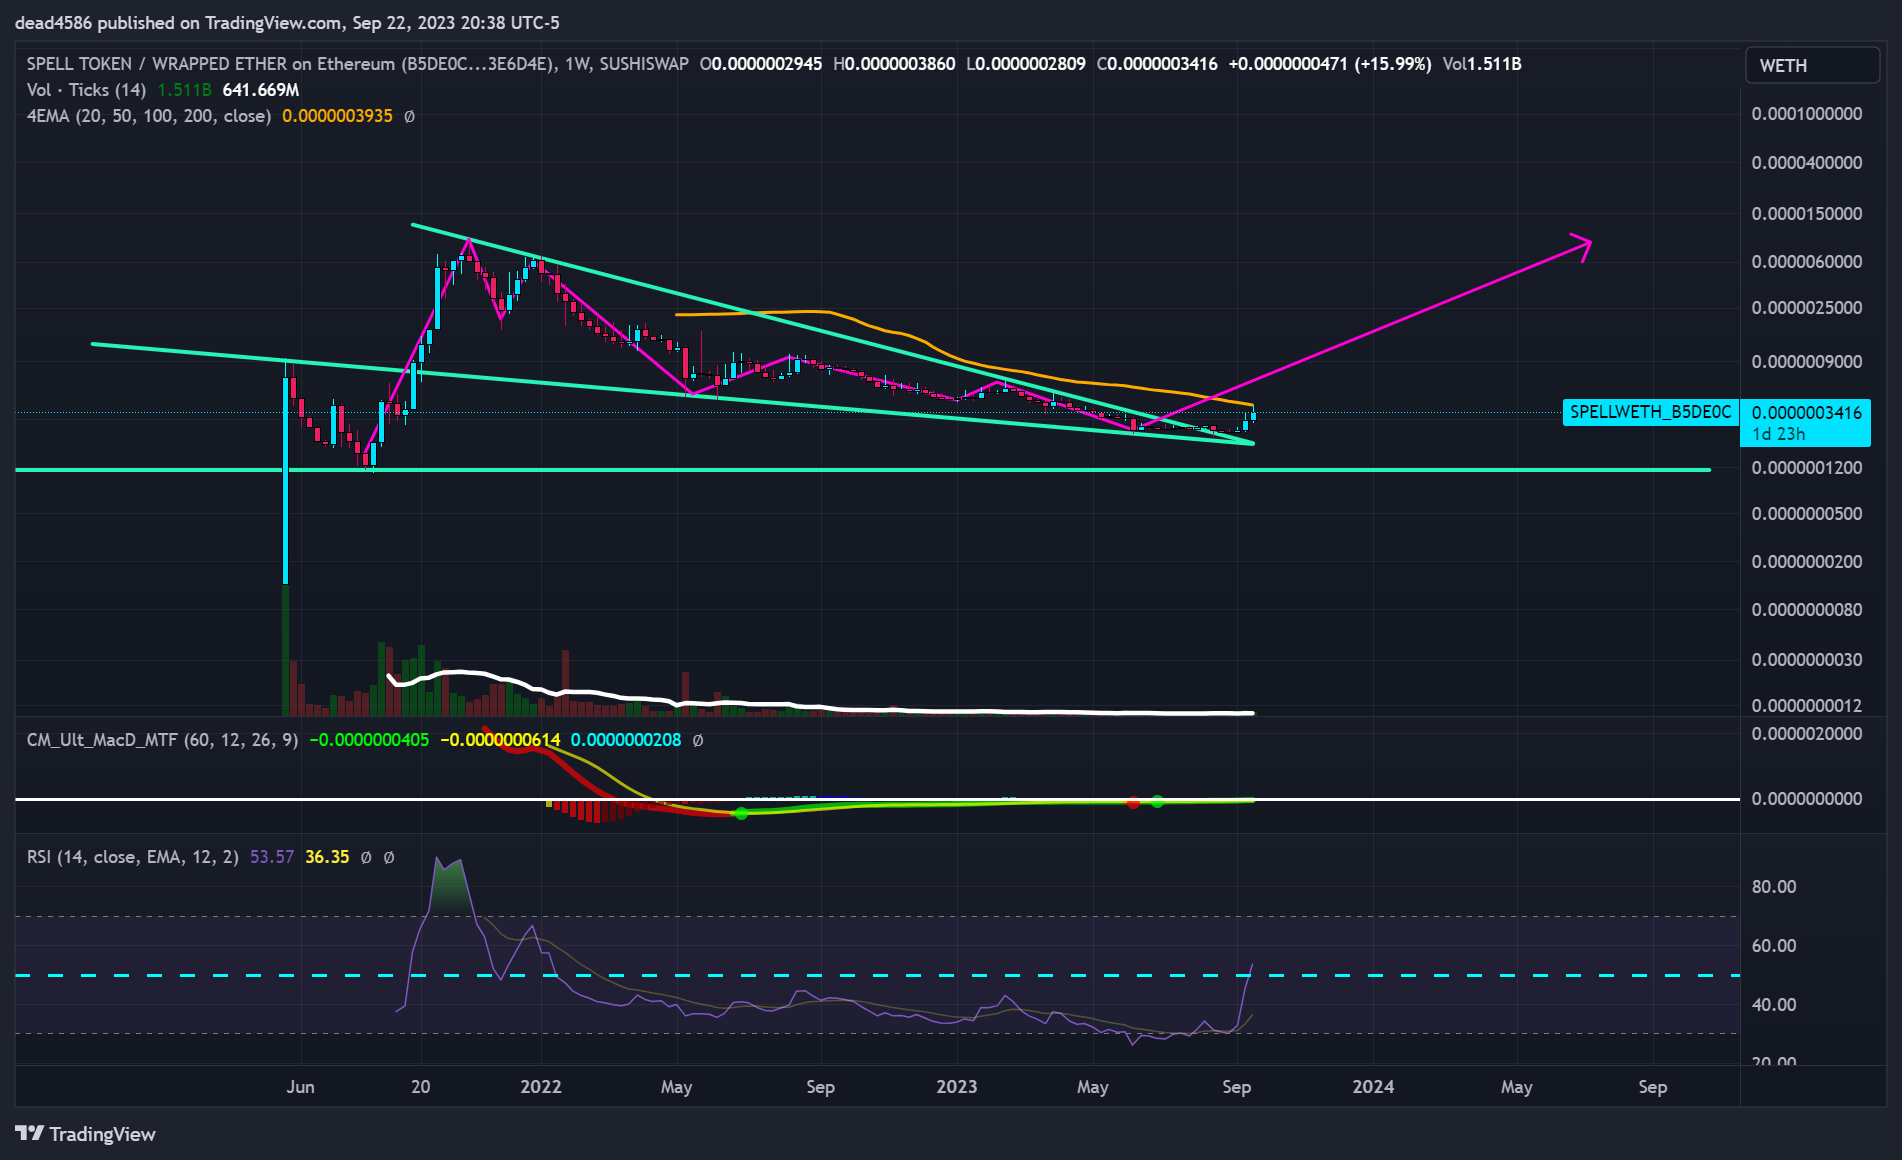Click the open price O0.0000002945
This screenshot has width=1902, height=1160.
tap(761, 64)
